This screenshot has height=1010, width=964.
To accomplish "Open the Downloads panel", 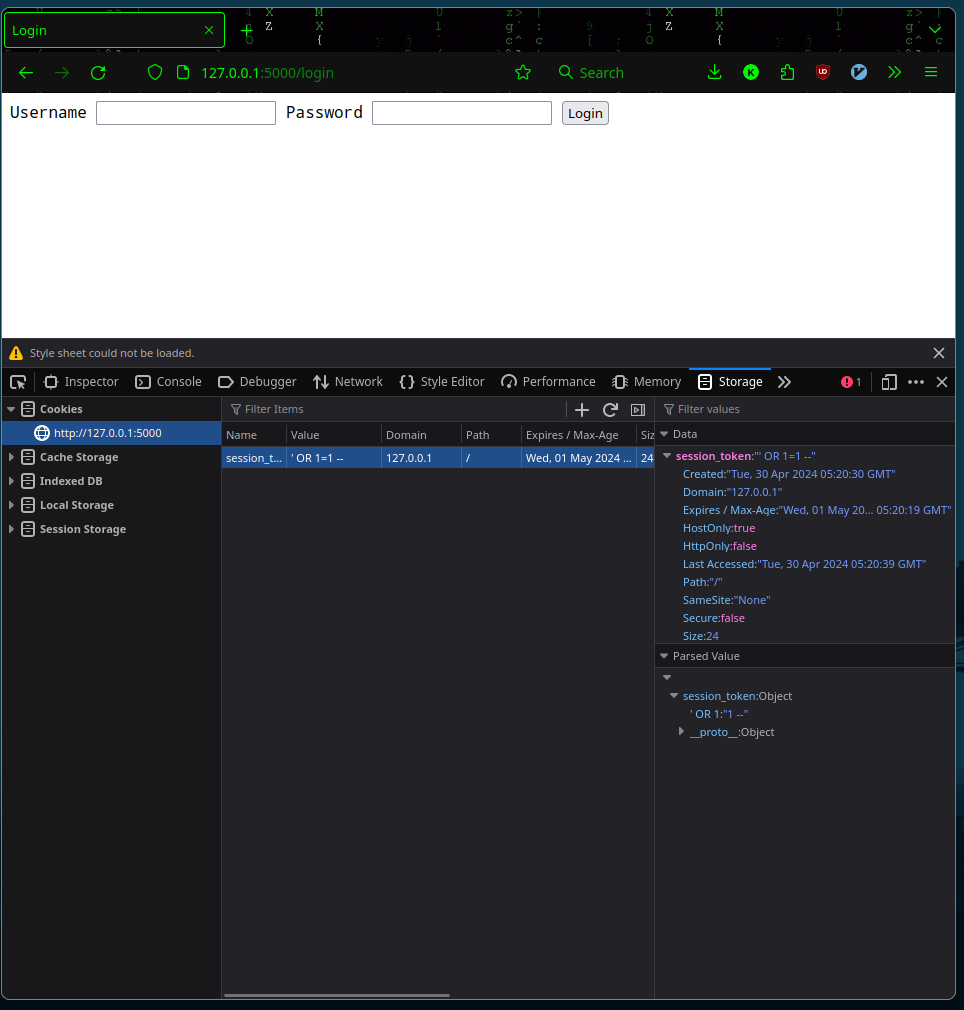I will pos(714,72).
